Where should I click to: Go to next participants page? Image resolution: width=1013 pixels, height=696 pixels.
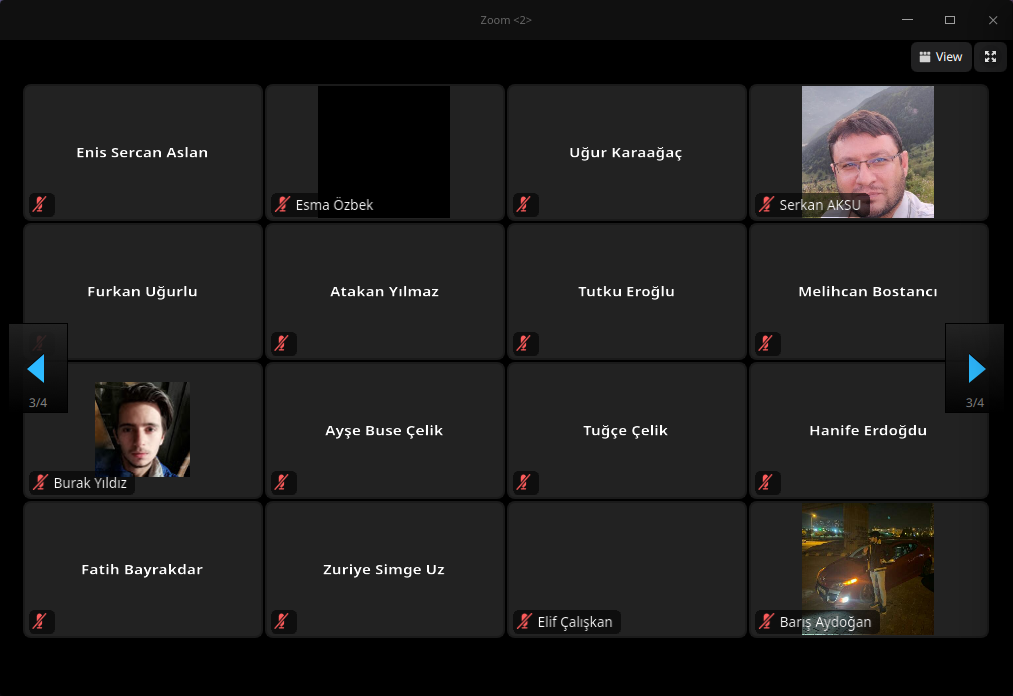pyautogui.click(x=975, y=368)
